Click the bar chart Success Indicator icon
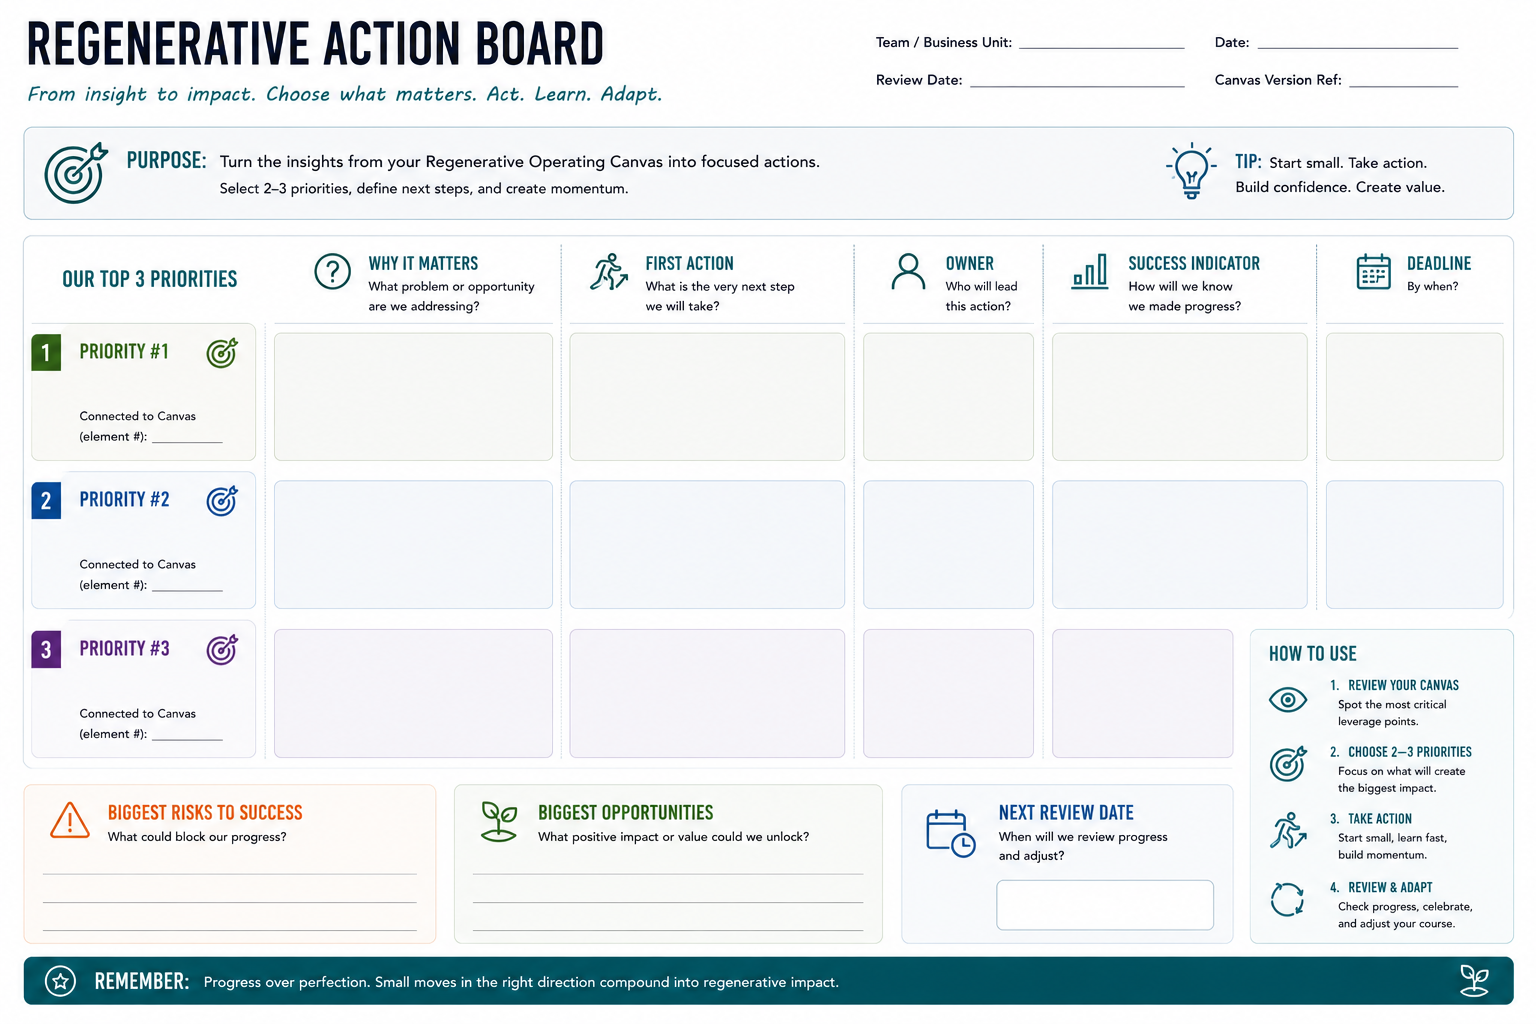The height and width of the screenshot is (1024, 1536). coord(1089,271)
